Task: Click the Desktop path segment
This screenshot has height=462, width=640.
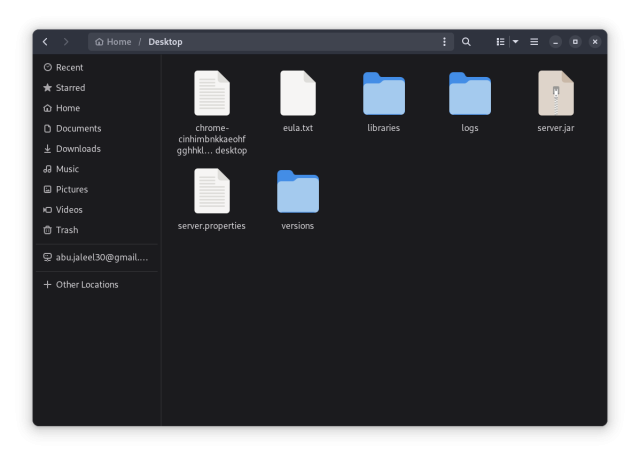Action: tap(165, 42)
